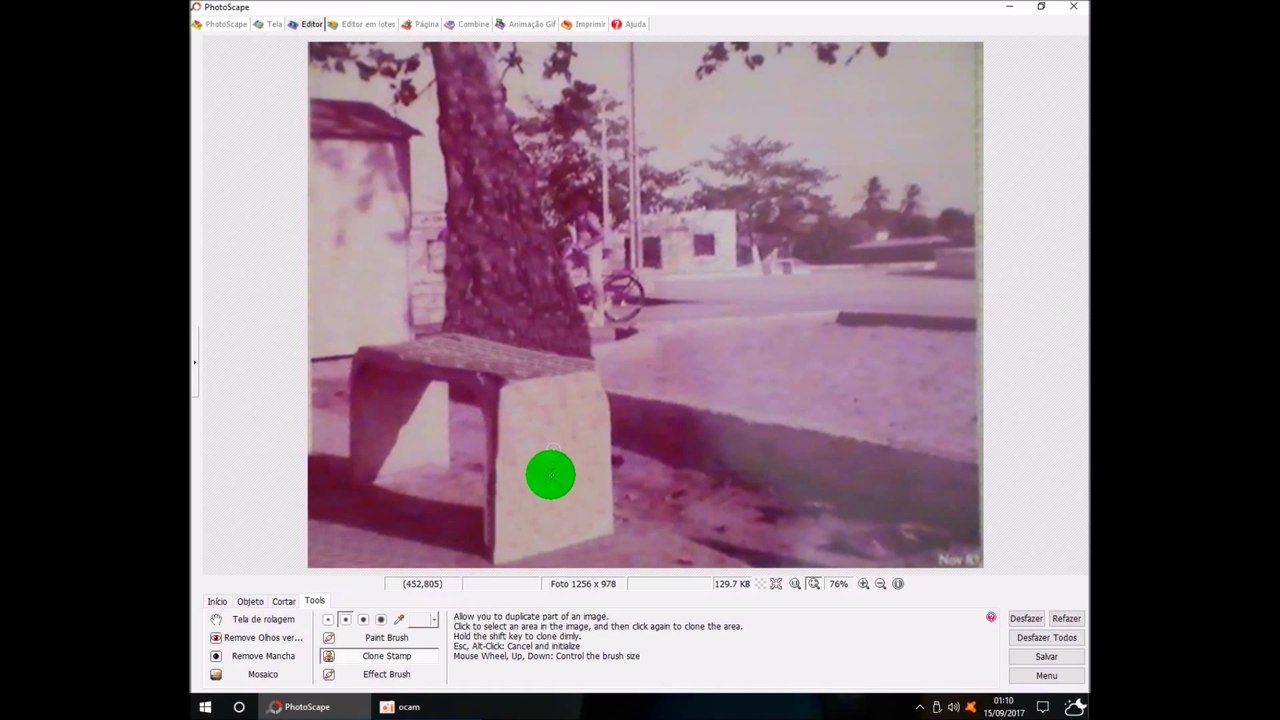Click the Desfazer Todos button
This screenshot has height=720, width=1280.
click(1046, 638)
